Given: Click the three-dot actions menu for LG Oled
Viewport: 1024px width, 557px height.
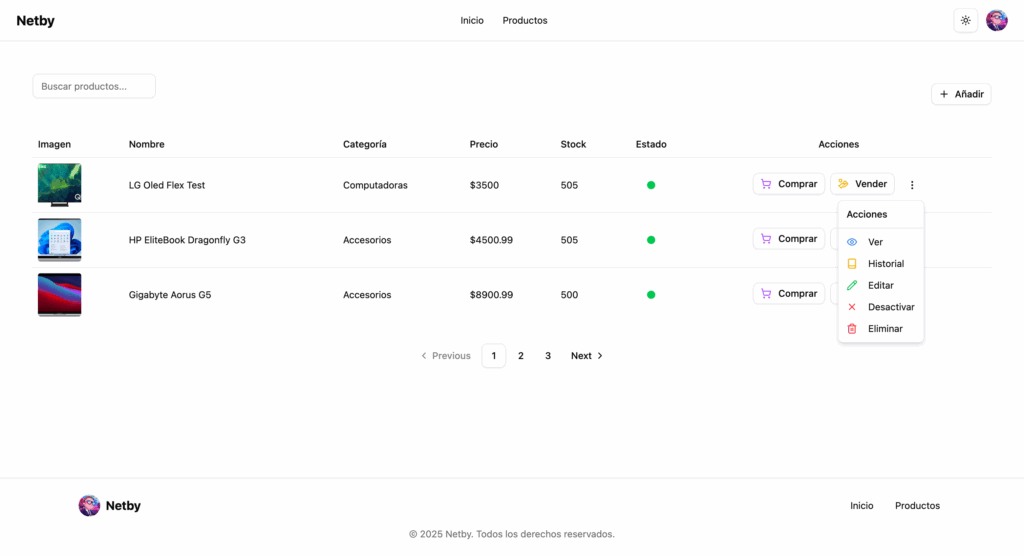Looking at the screenshot, I should (912, 185).
